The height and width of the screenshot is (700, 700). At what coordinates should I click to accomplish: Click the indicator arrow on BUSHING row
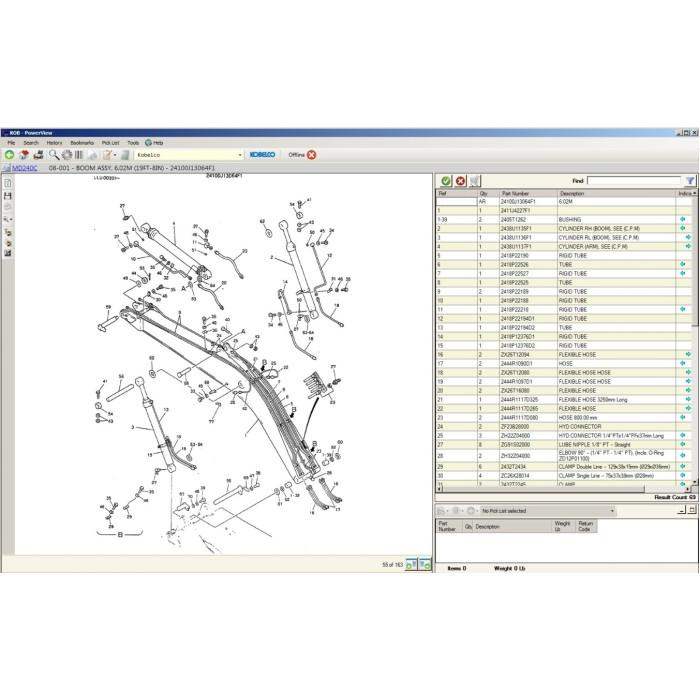click(683, 219)
